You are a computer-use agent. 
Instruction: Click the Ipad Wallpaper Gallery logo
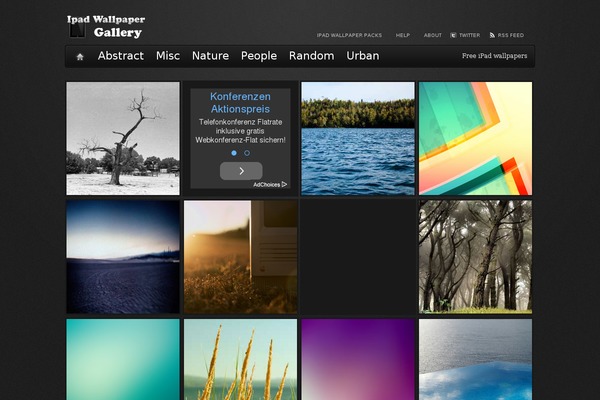click(106, 26)
